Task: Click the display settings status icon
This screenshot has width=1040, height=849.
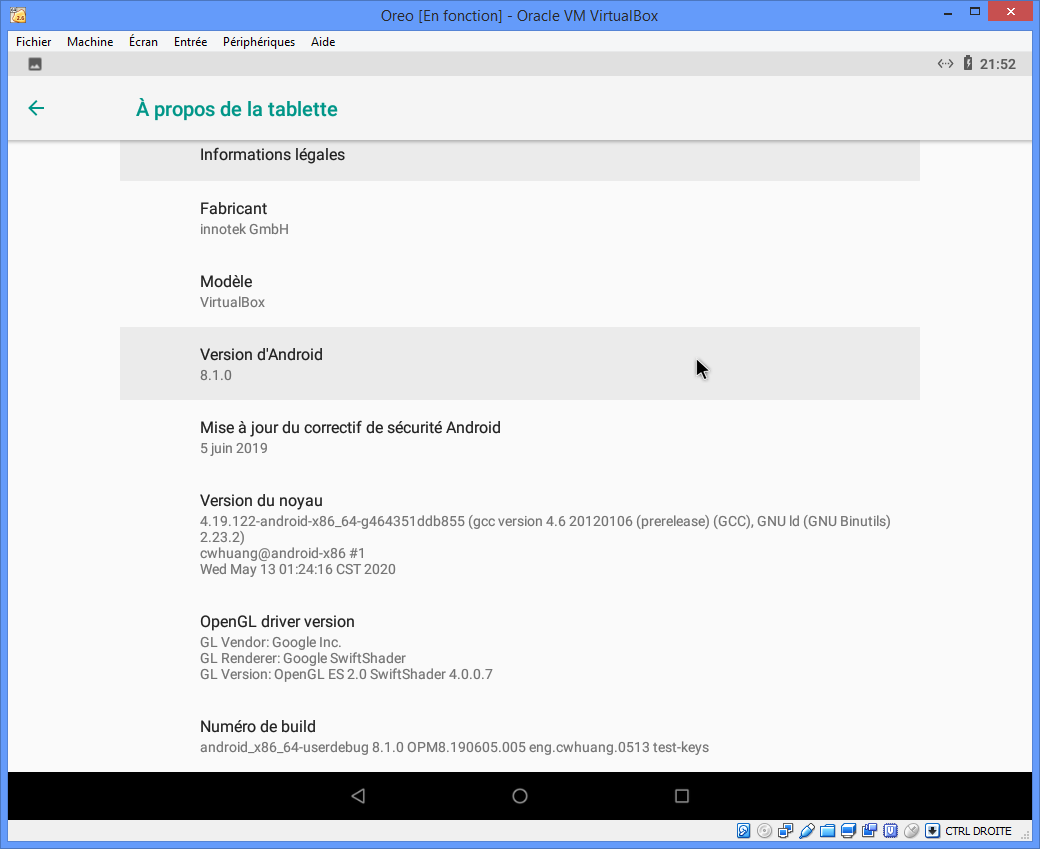Action: click(848, 831)
